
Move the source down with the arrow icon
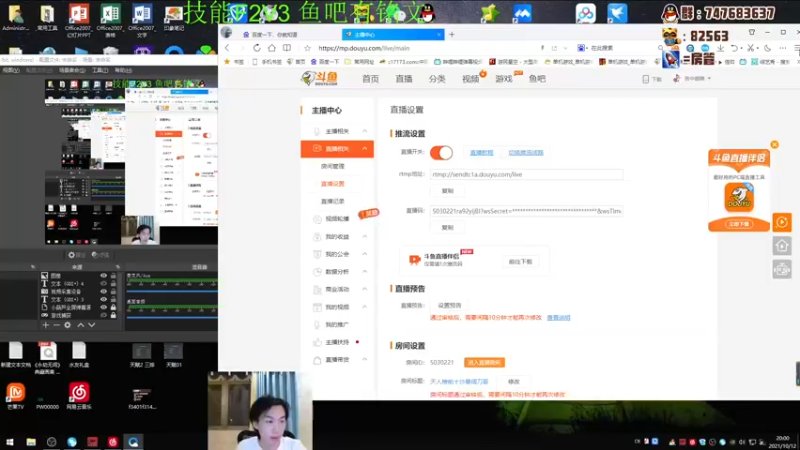point(91,325)
